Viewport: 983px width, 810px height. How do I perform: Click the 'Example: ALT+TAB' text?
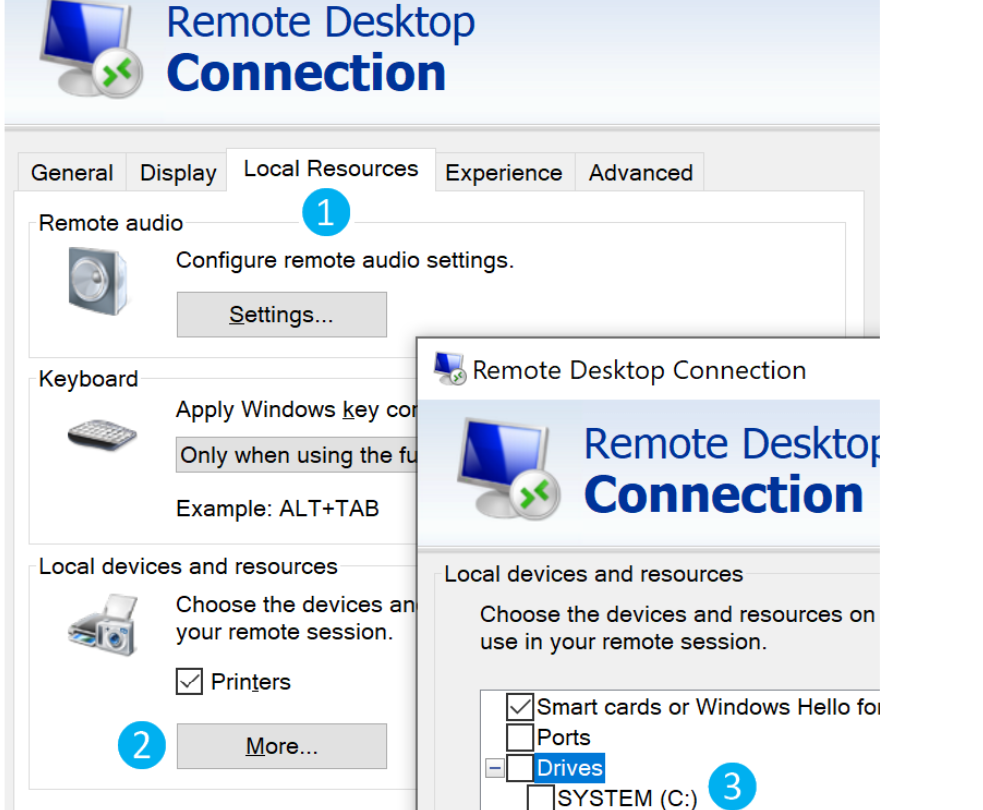point(278,508)
